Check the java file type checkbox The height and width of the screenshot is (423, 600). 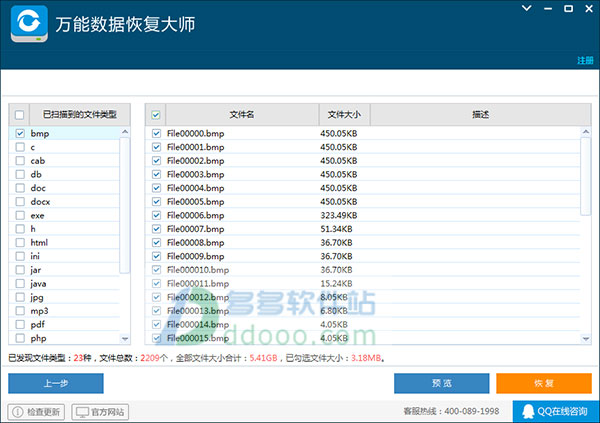coord(20,283)
